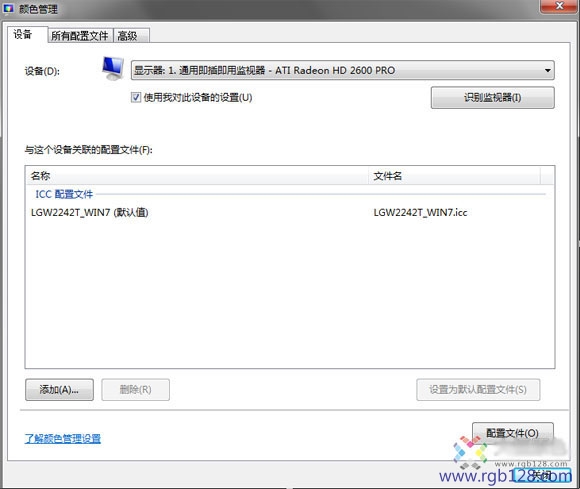
Task: Open the 显示器 device dropdown arrow
Action: 547,70
